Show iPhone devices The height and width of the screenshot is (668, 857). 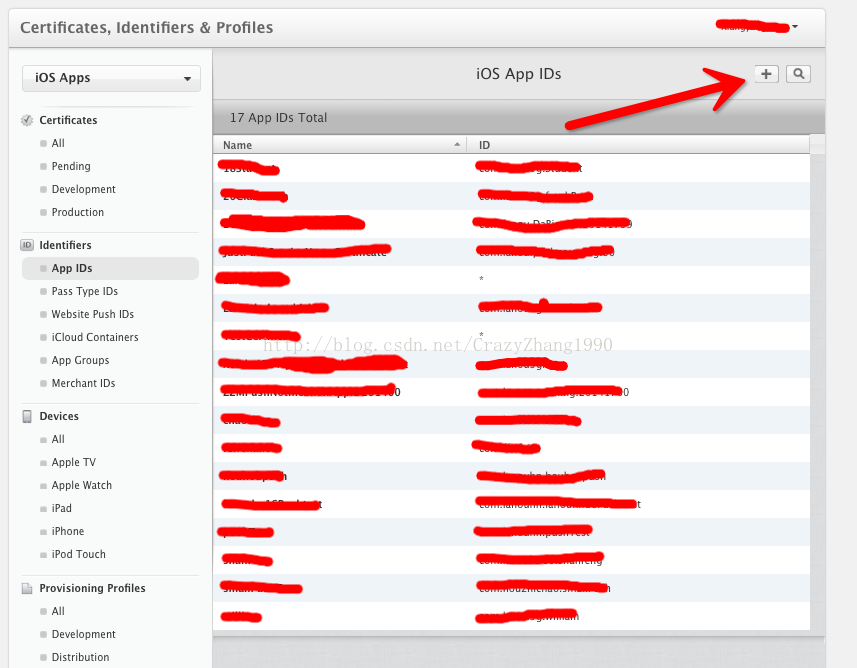pos(68,531)
